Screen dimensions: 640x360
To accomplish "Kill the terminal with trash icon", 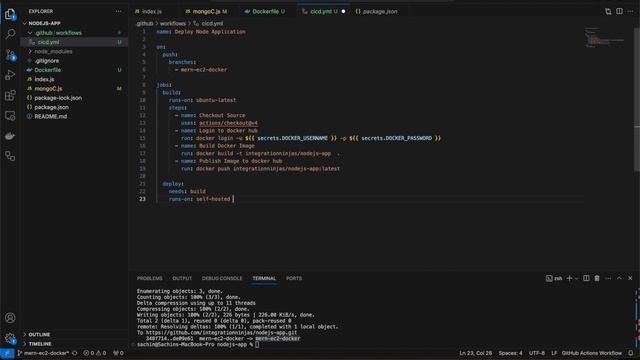I will (x=597, y=278).
